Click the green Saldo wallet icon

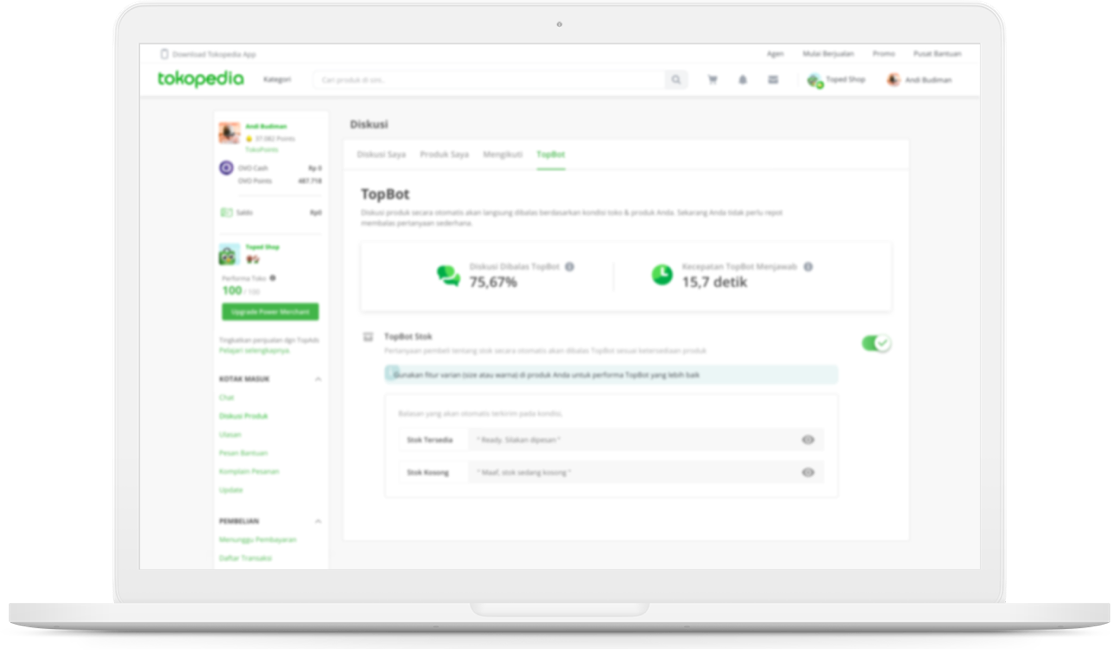[226, 213]
